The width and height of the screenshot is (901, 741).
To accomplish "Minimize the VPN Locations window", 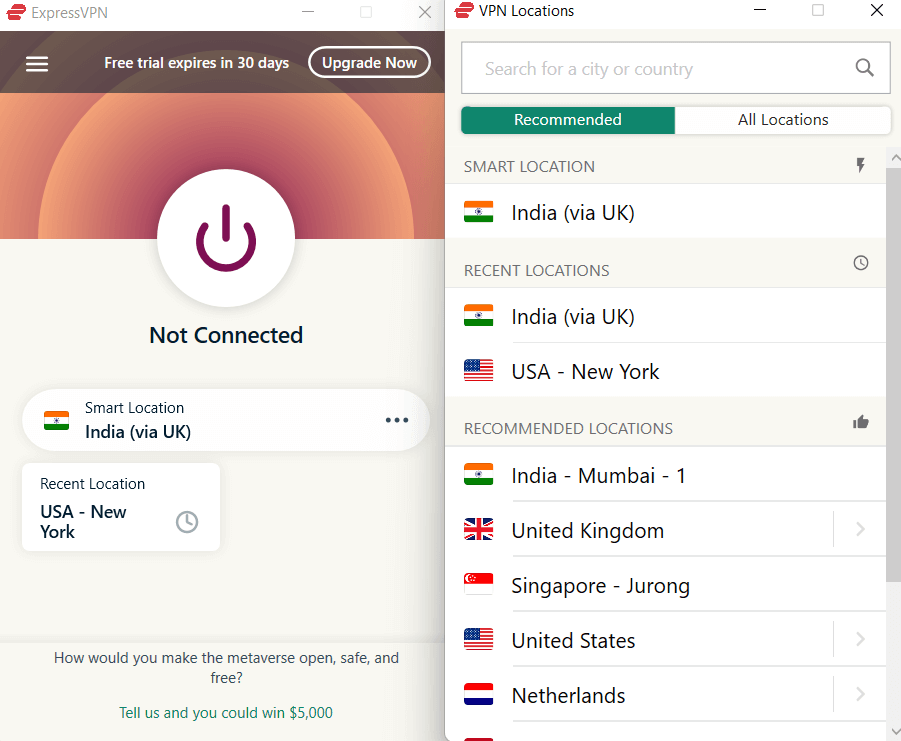I will (x=760, y=10).
